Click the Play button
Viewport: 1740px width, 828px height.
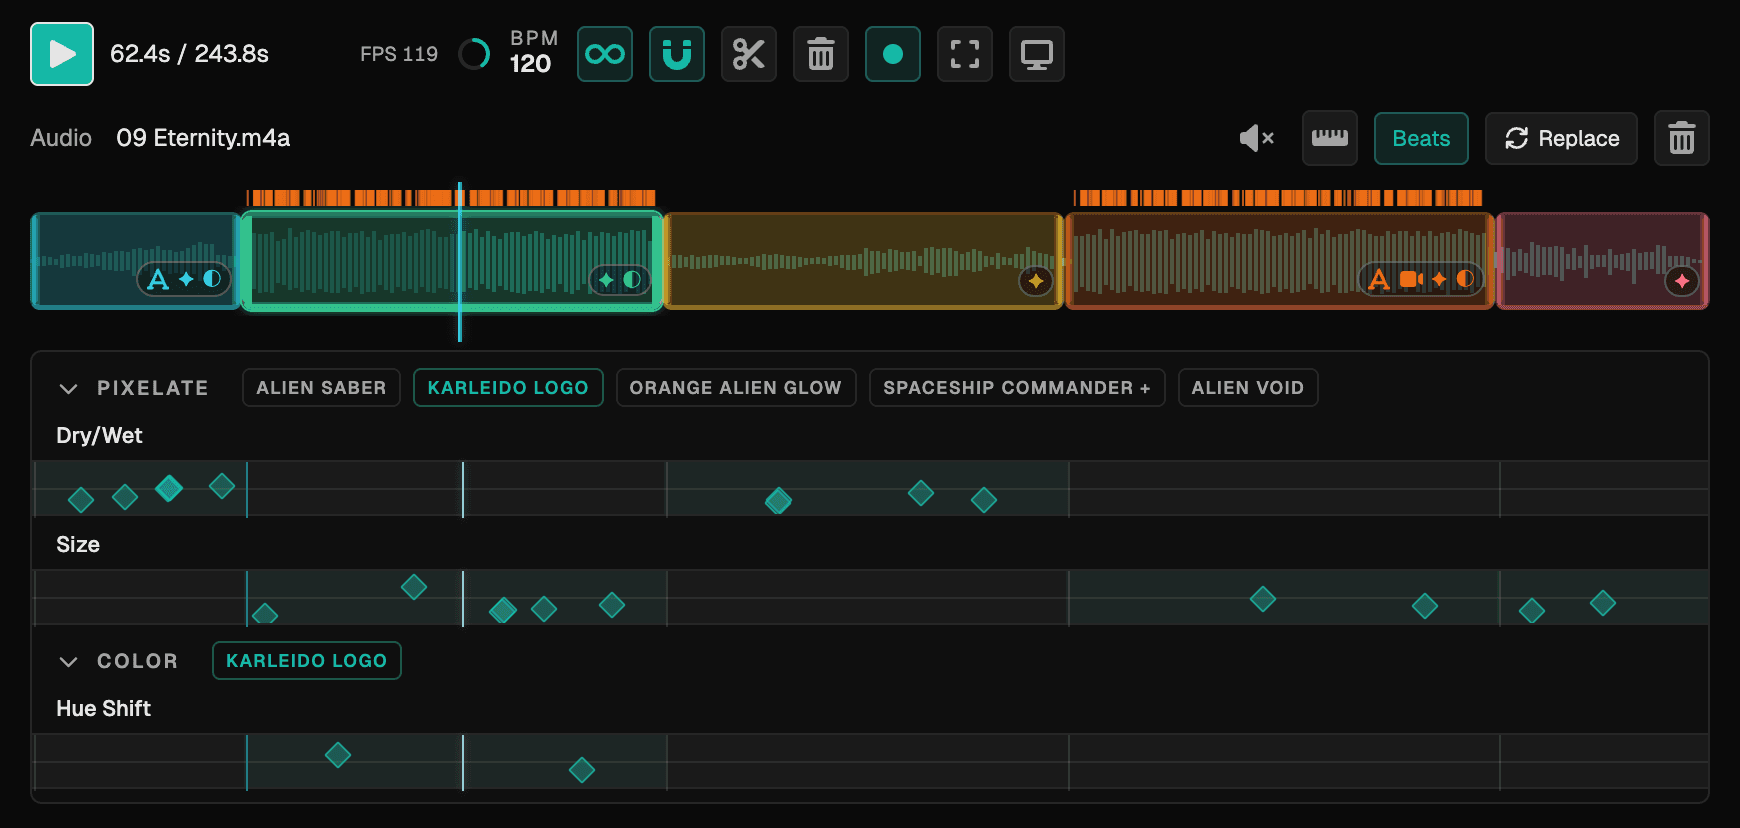(62, 54)
